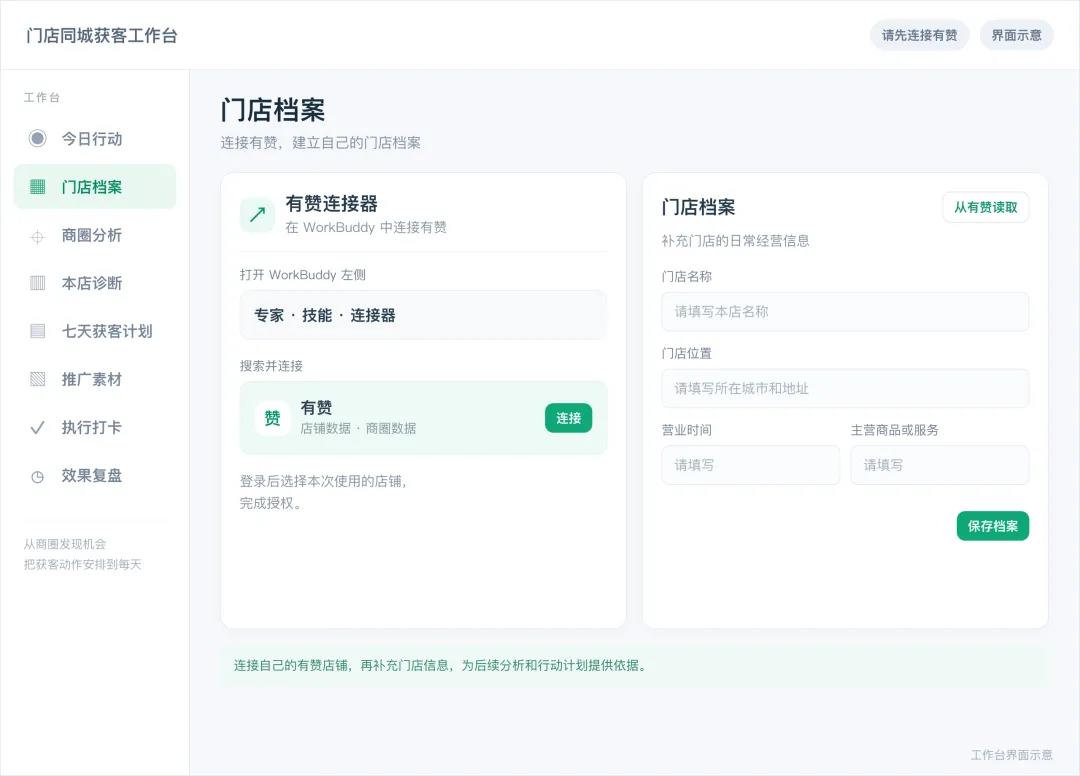Image resolution: width=1080 pixels, height=776 pixels.
Task: Select the 门店档案 sidebar item
Action: (95, 187)
